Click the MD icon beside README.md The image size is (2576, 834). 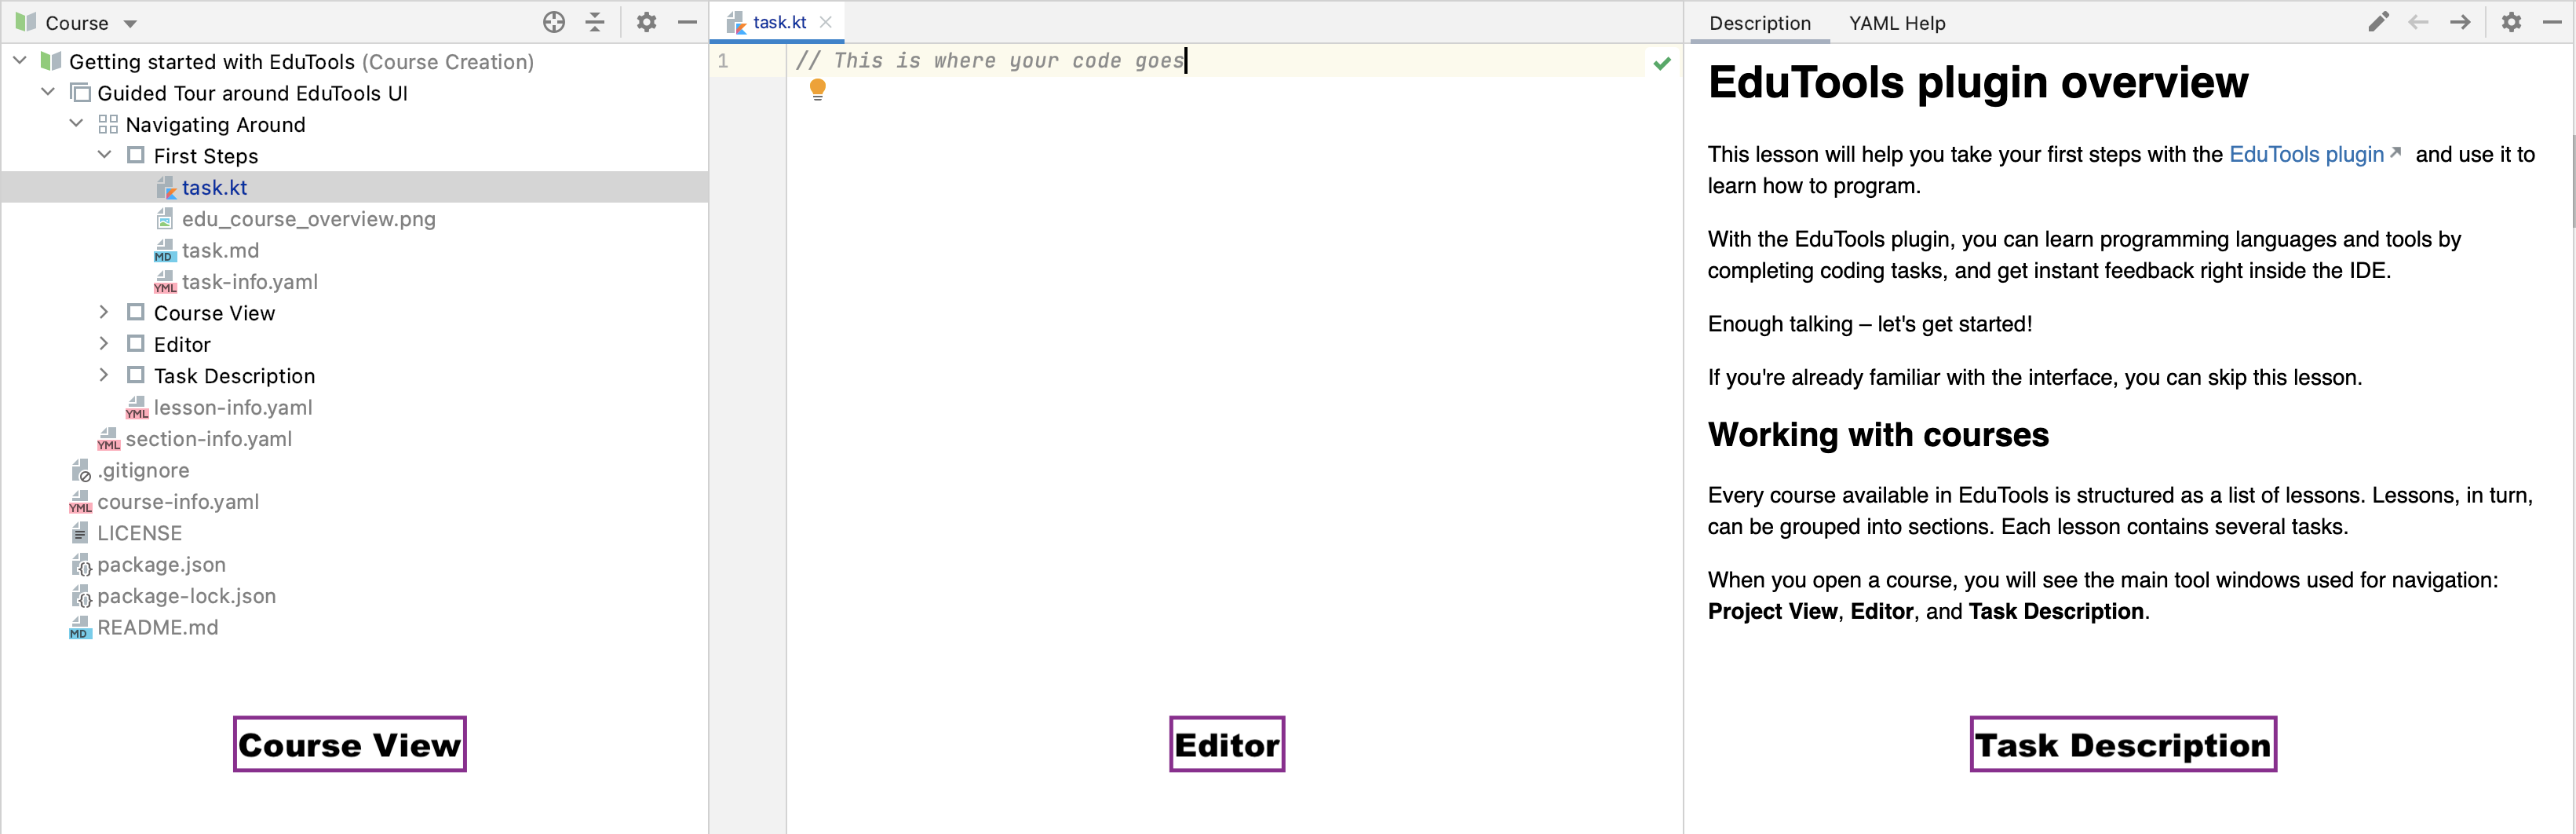[81, 627]
